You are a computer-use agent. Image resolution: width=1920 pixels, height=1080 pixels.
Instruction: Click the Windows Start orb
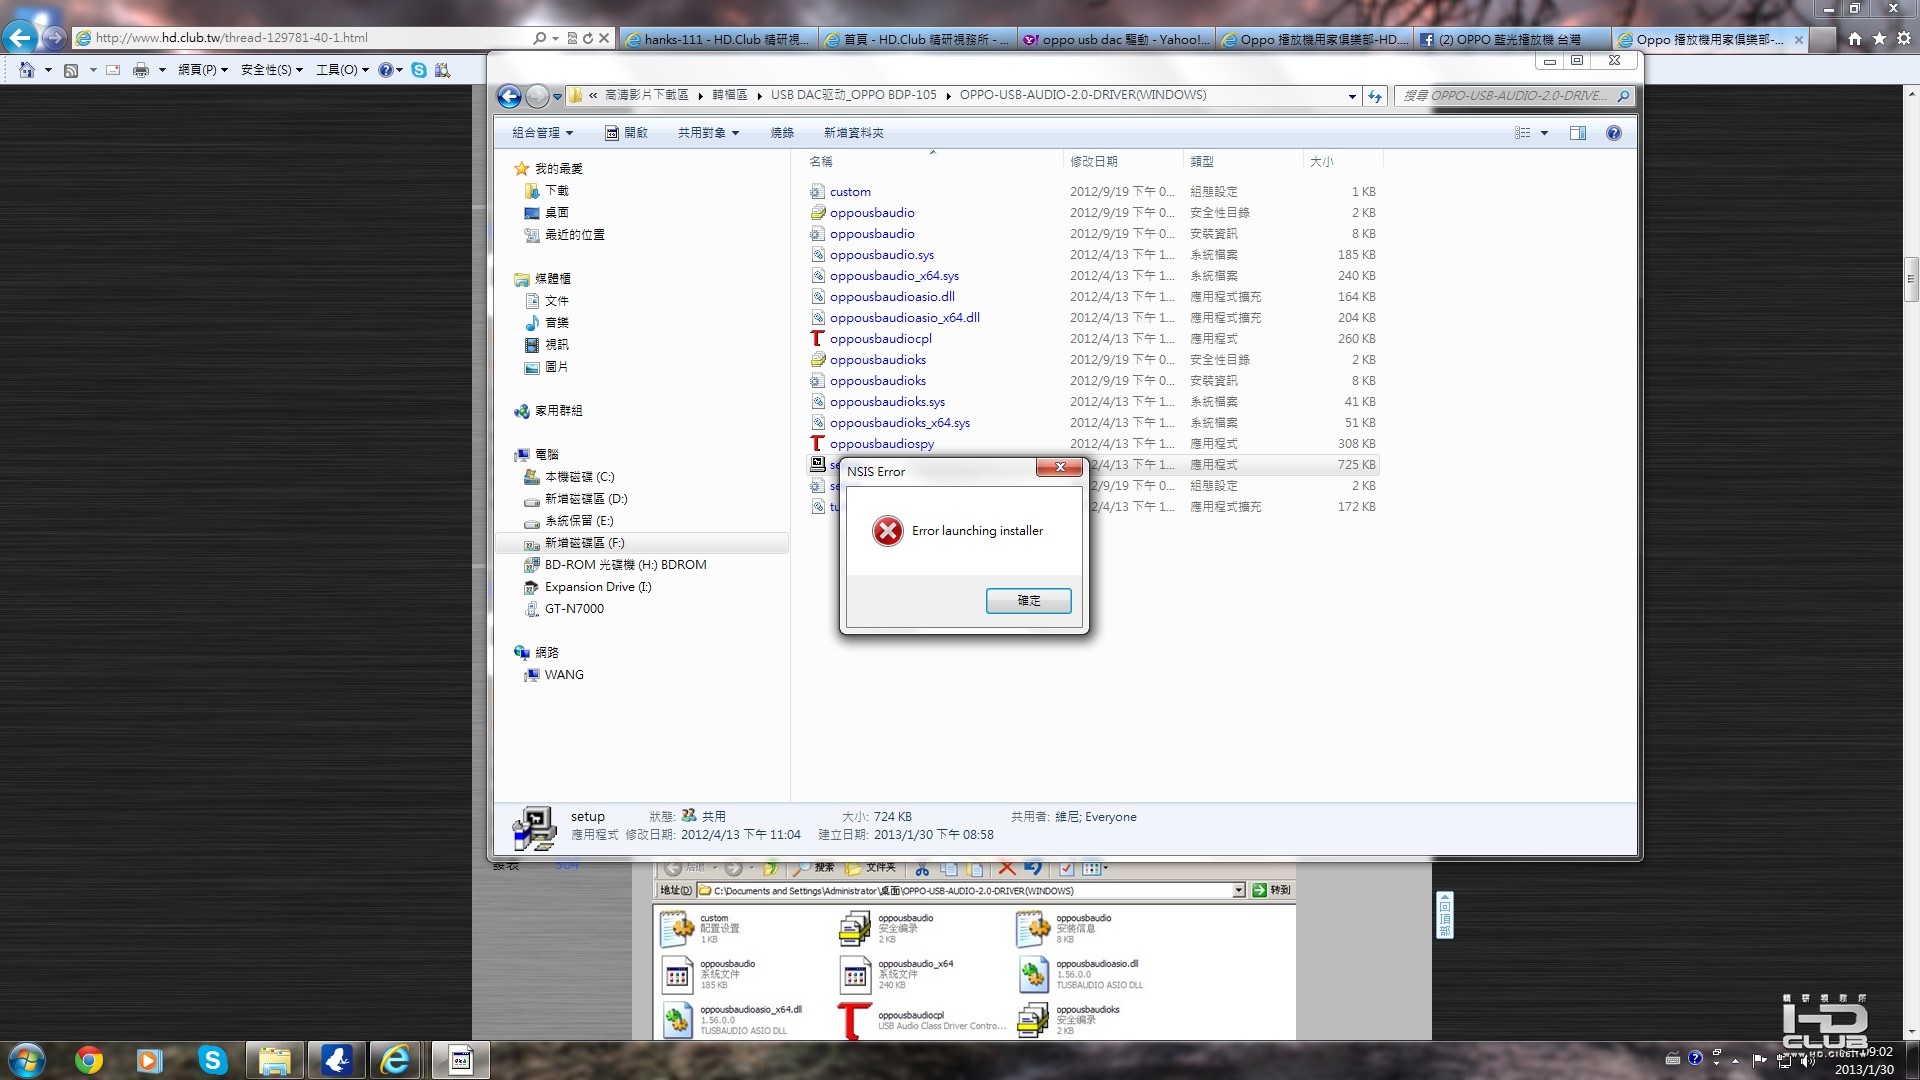27,1060
